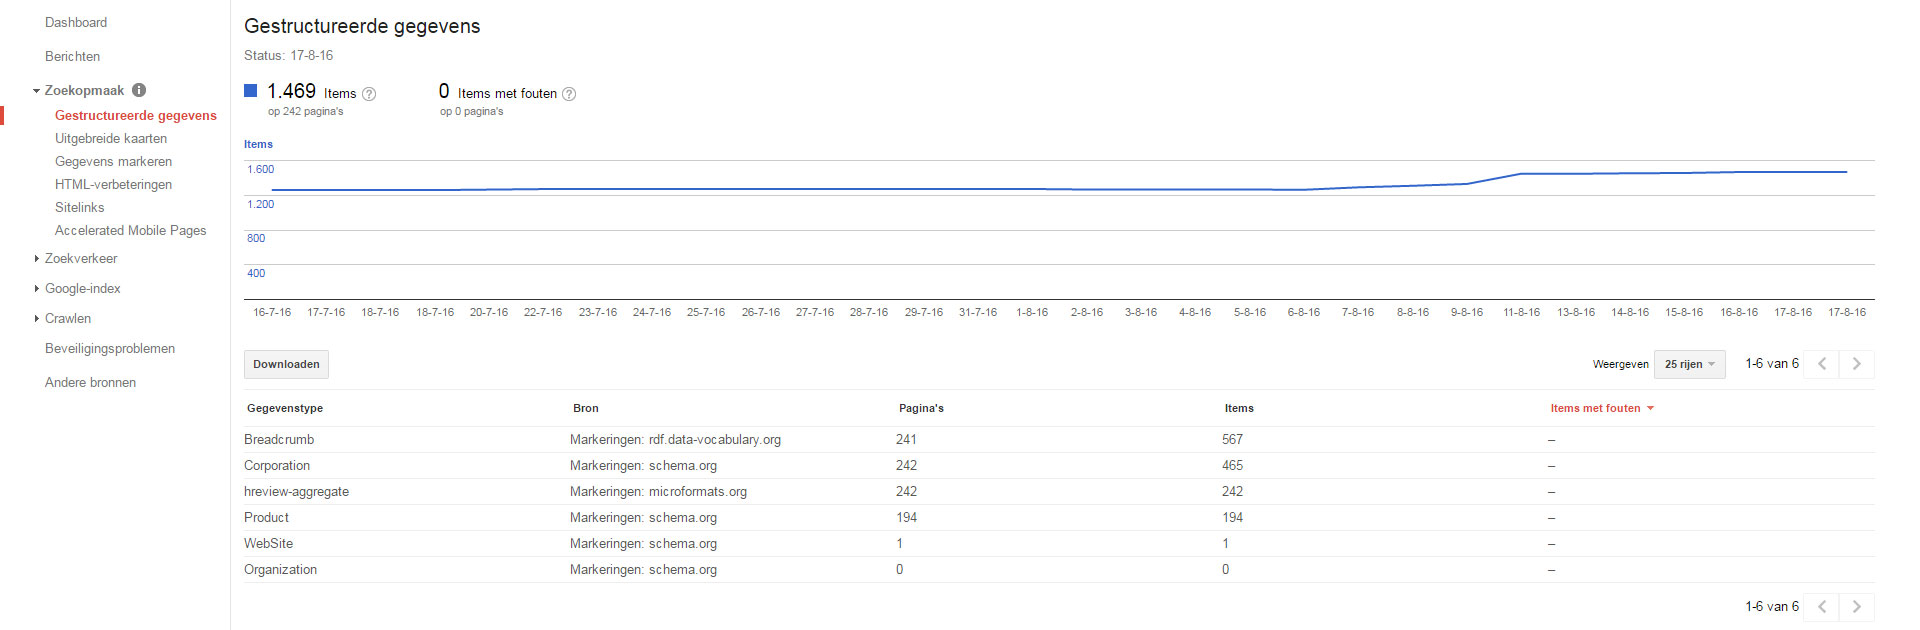Screen dimensions: 1920x630
Task: Open the 25 rijen rows dropdown
Action: click(1689, 364)
